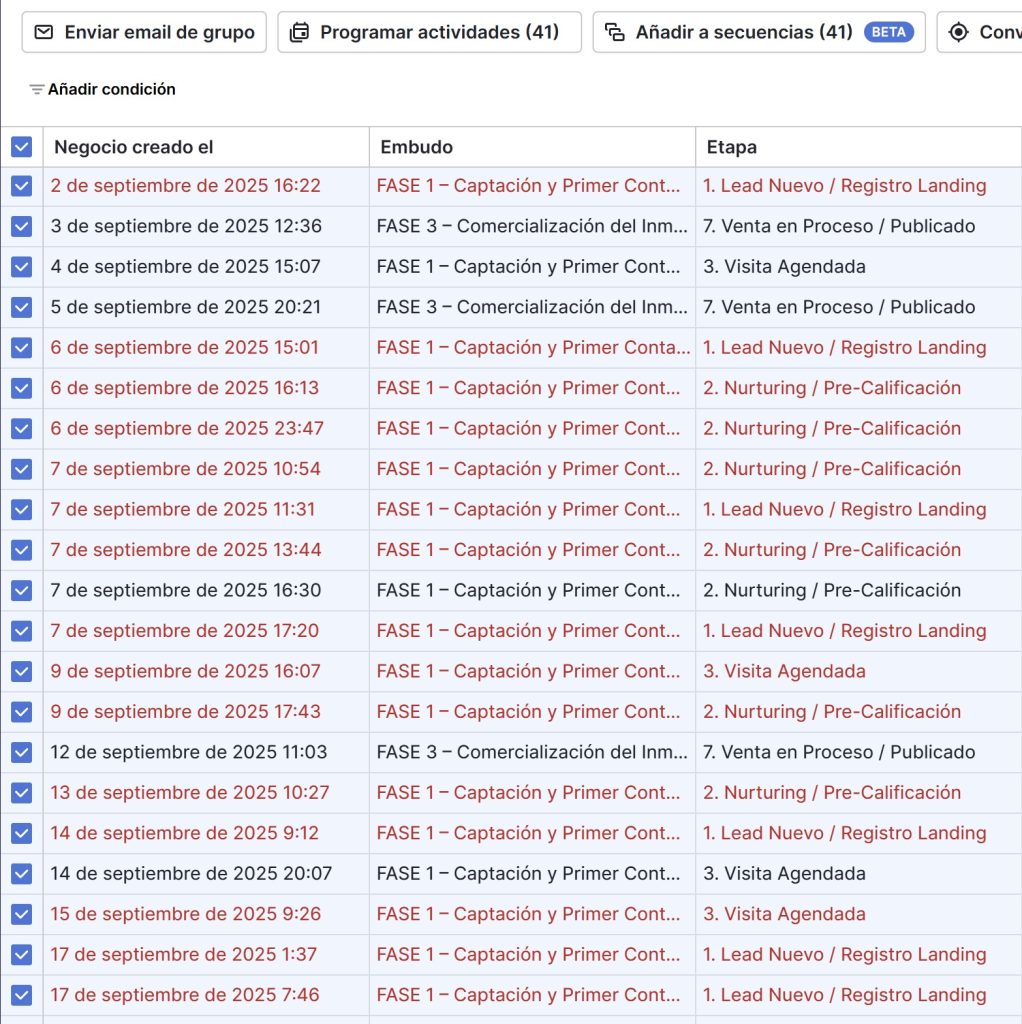
Task: Sort by the Negocio creado el column header
Action: point(134,147)
